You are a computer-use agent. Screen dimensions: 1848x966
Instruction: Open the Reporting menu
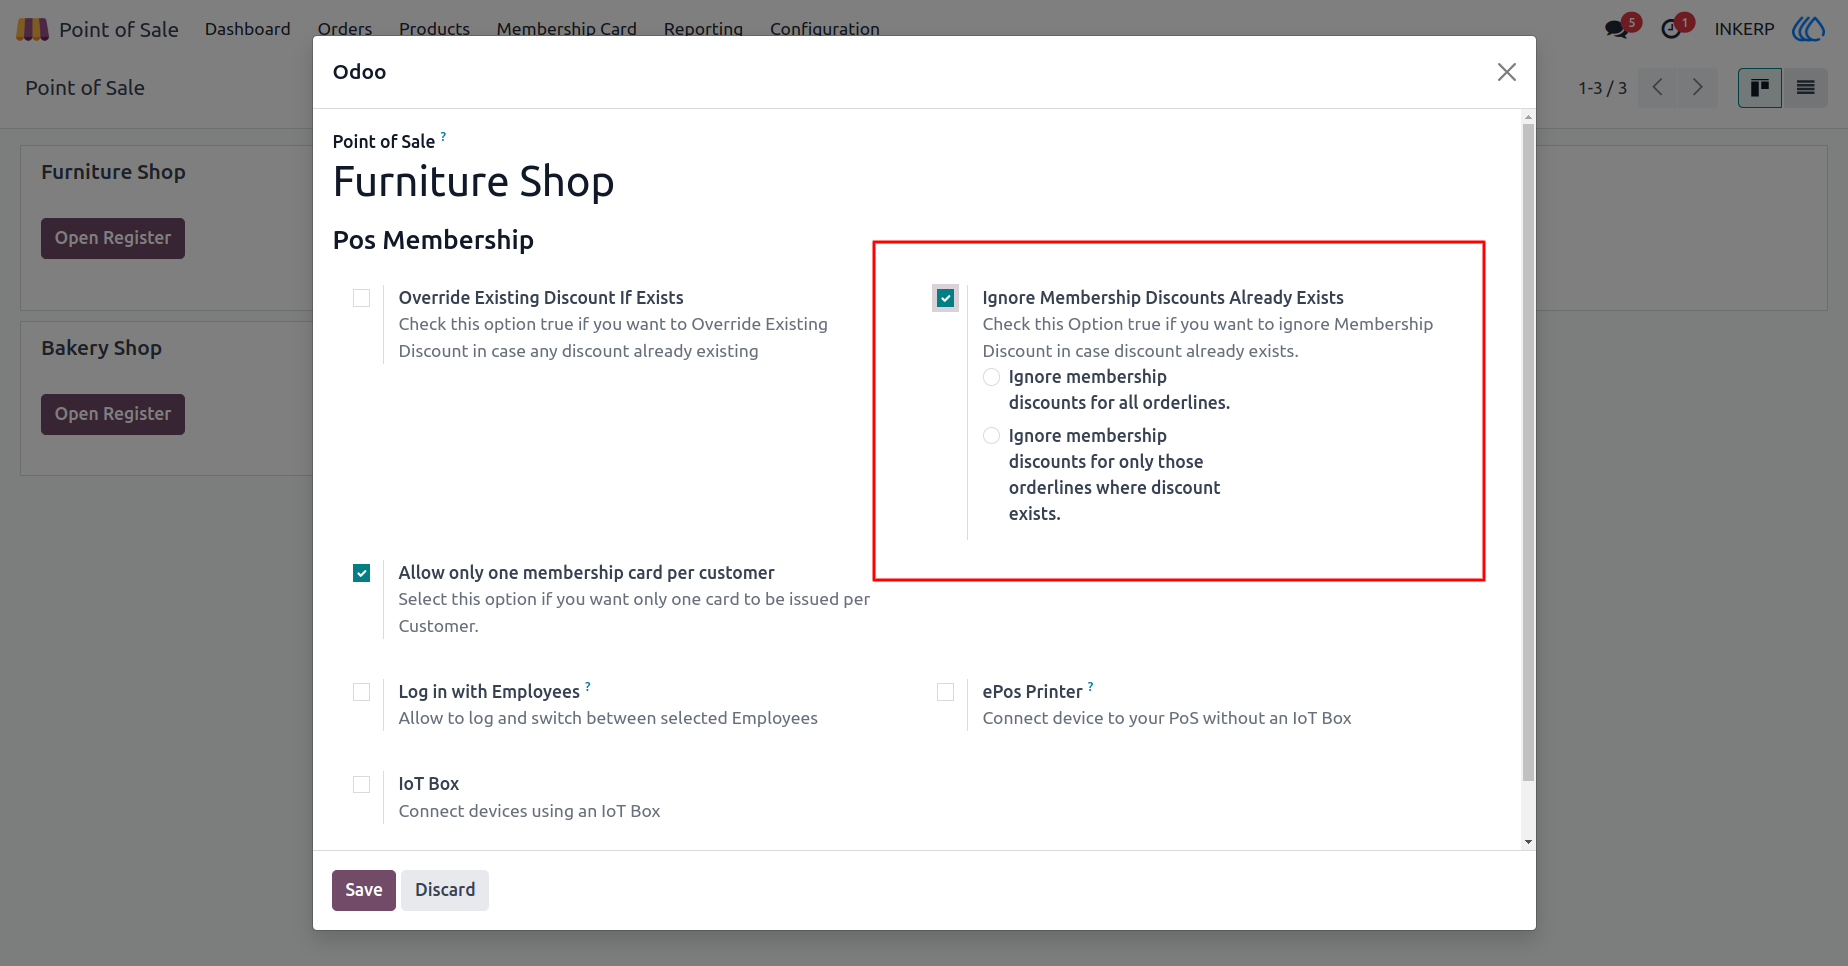pyautogui.click(x=703, y=29)
